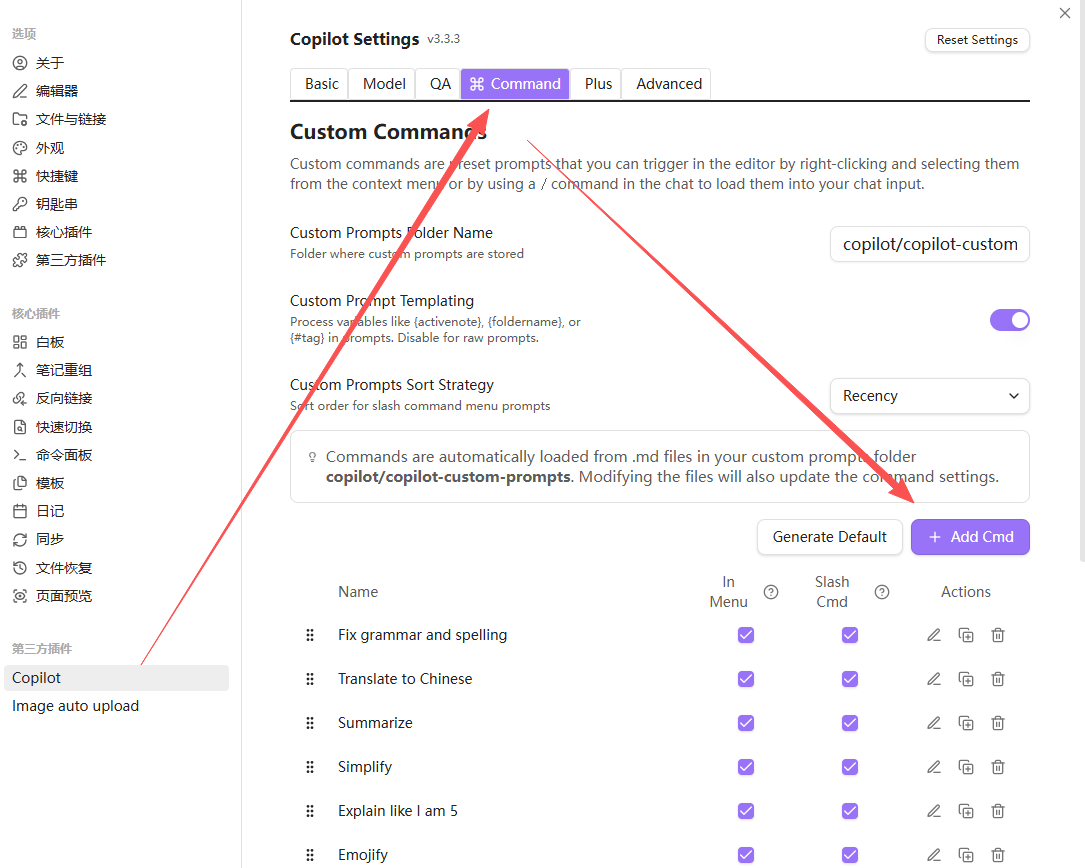Edit the Explain like I am 5 command
Viewport: 1085px width, 868px height.
[933, 811]
